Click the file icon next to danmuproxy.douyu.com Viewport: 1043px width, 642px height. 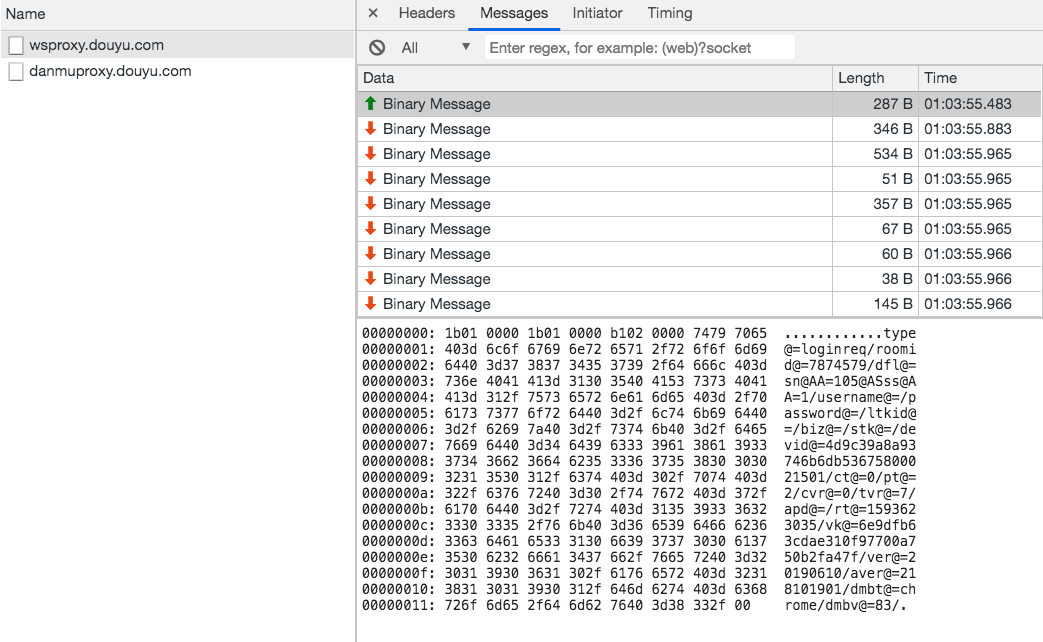(x=15, y=72)
